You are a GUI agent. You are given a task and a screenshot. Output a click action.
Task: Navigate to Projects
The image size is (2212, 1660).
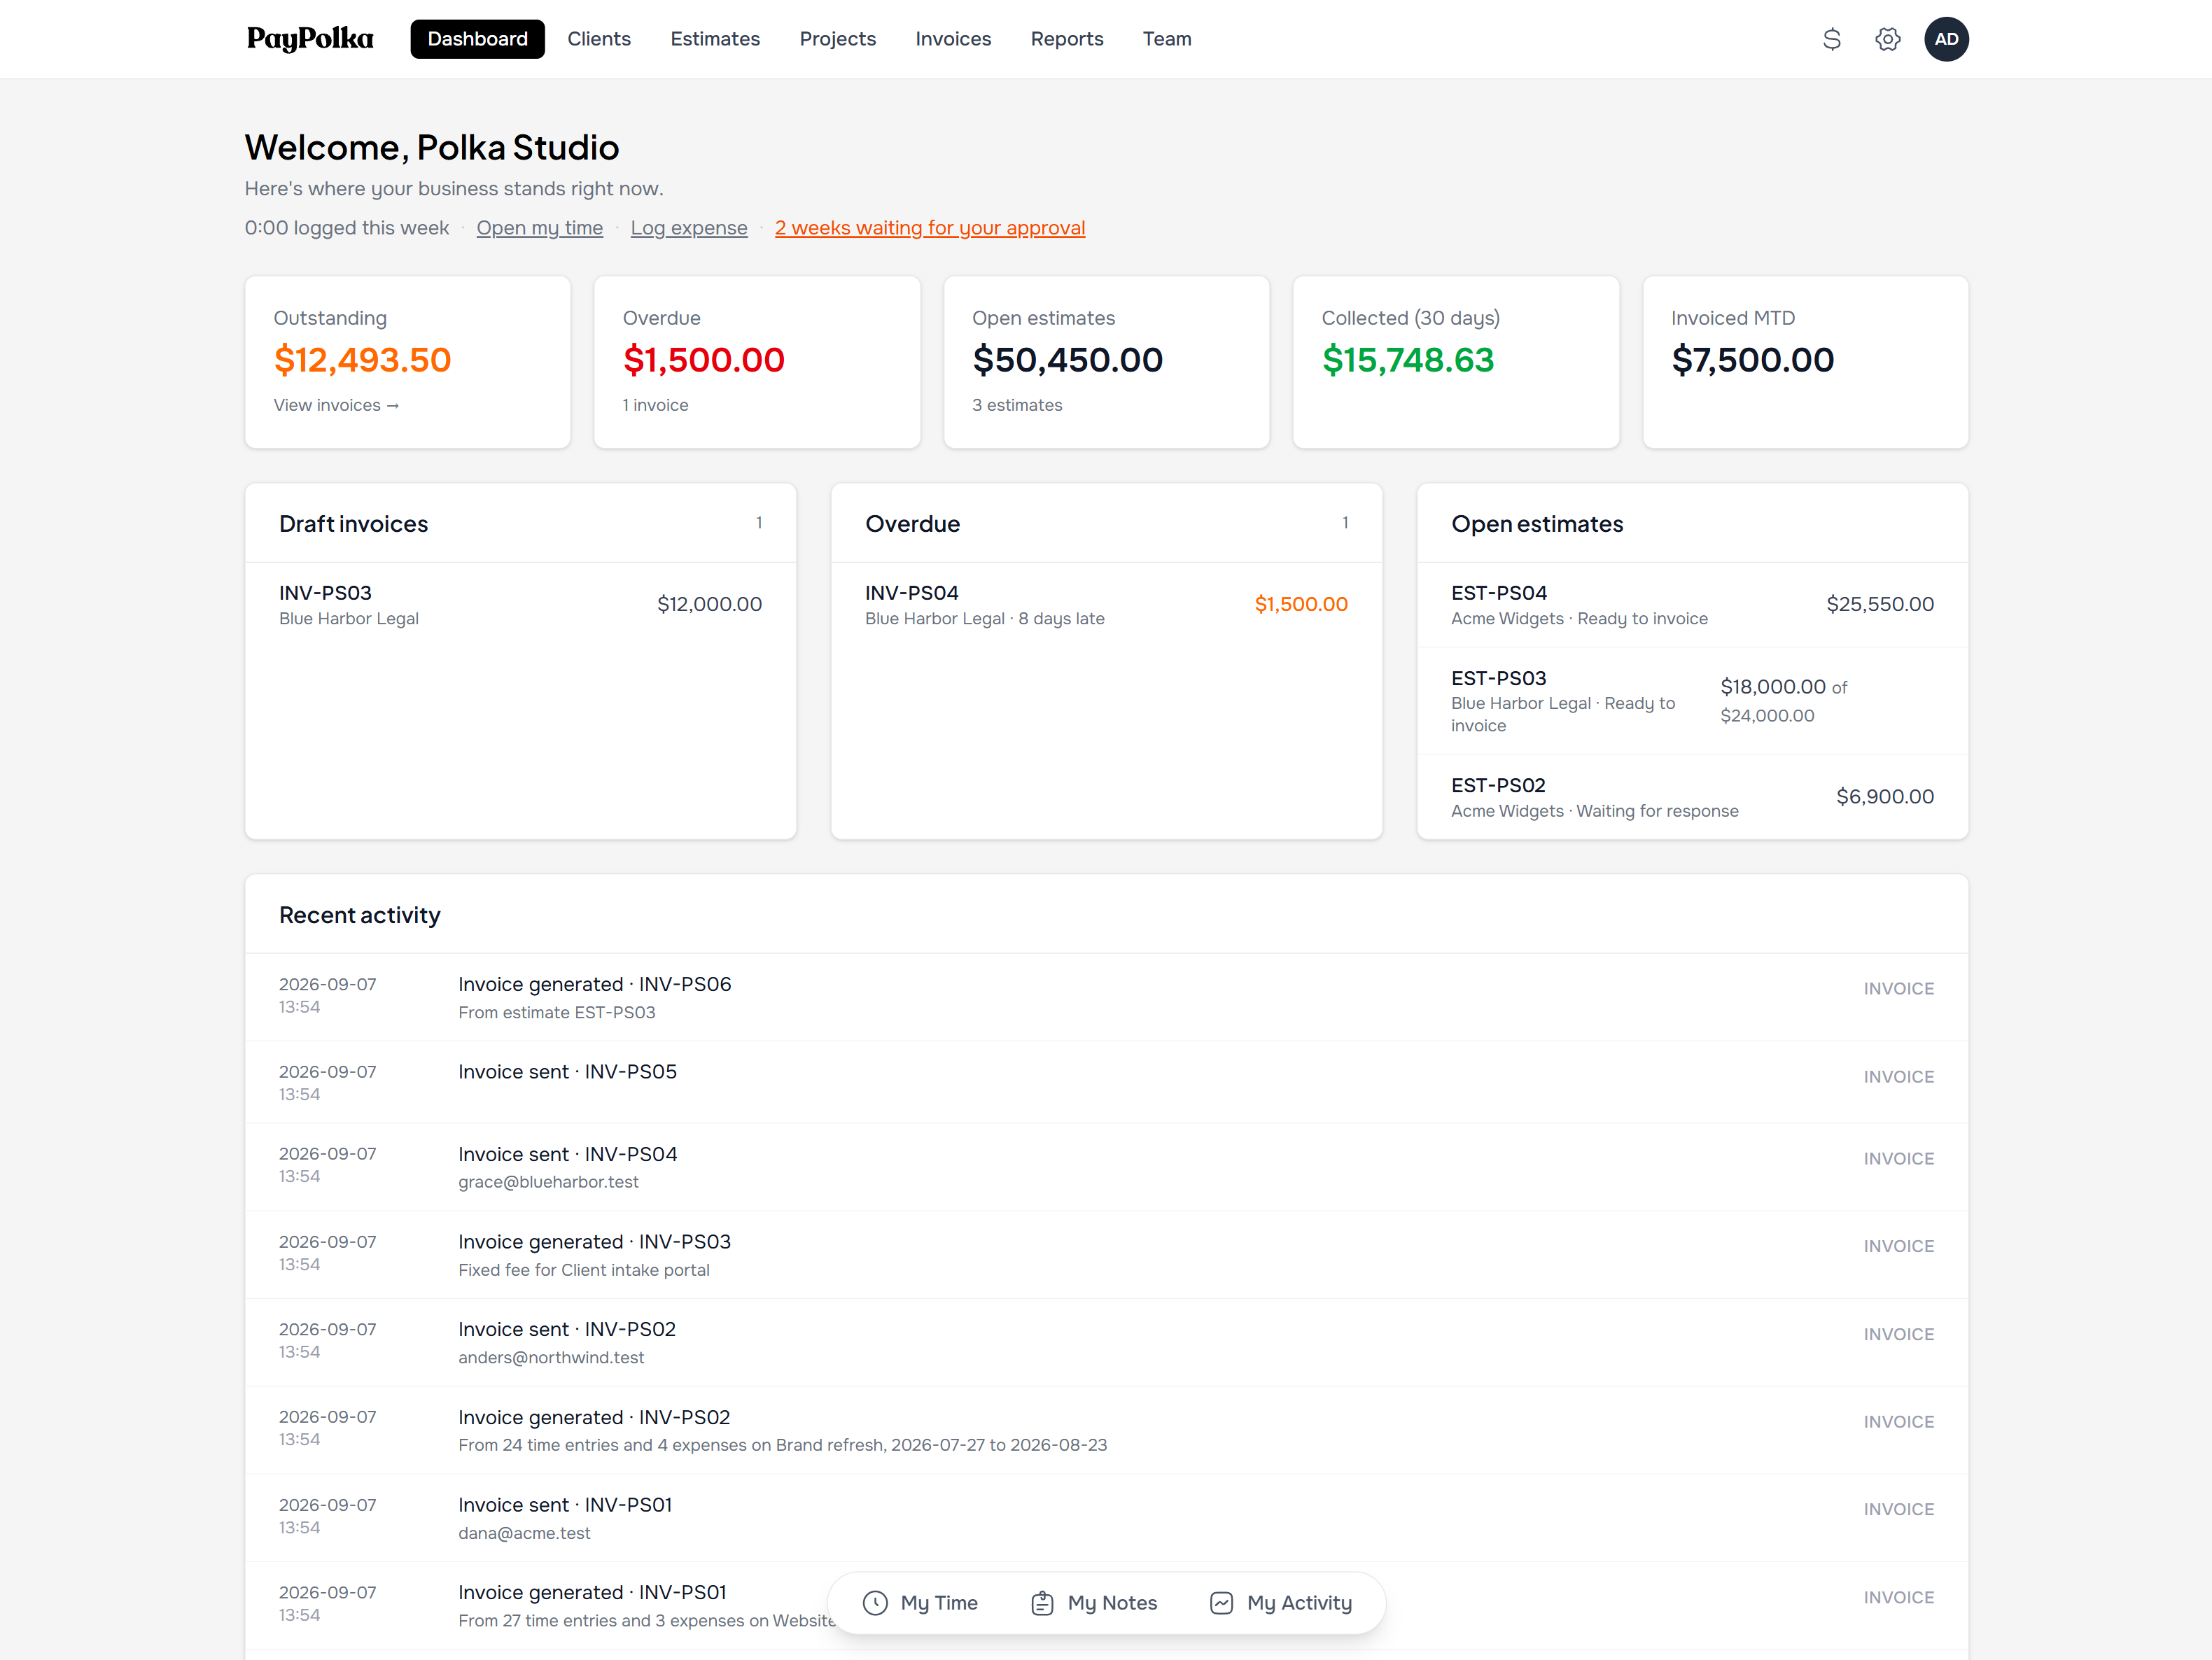[837, 39]
